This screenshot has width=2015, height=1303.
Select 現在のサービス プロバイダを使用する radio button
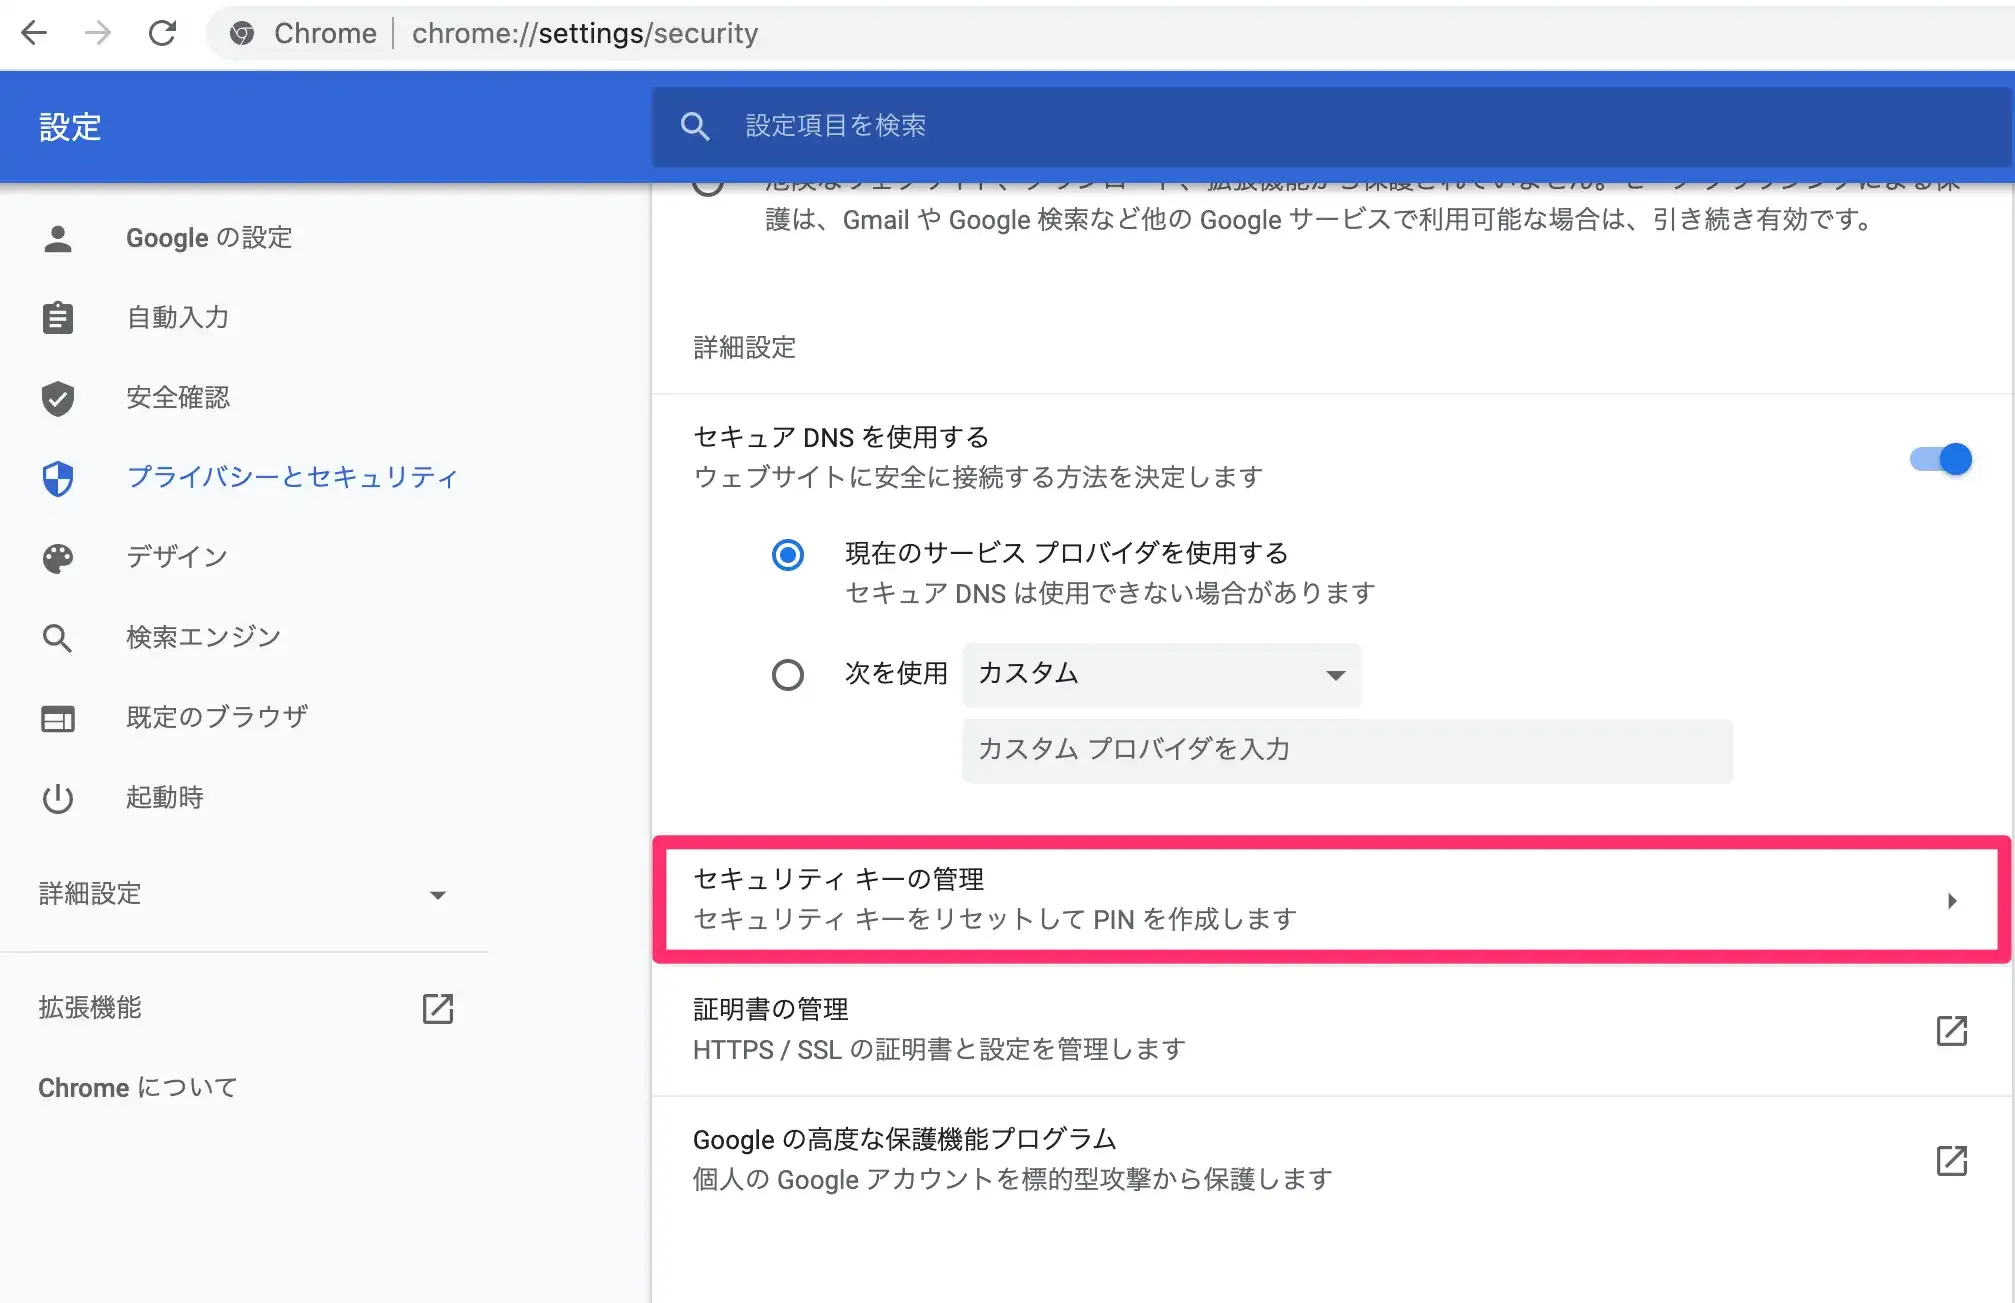coord(788,554)
